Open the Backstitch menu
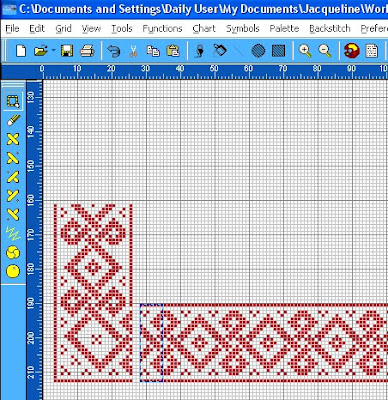 coord(330,29)
